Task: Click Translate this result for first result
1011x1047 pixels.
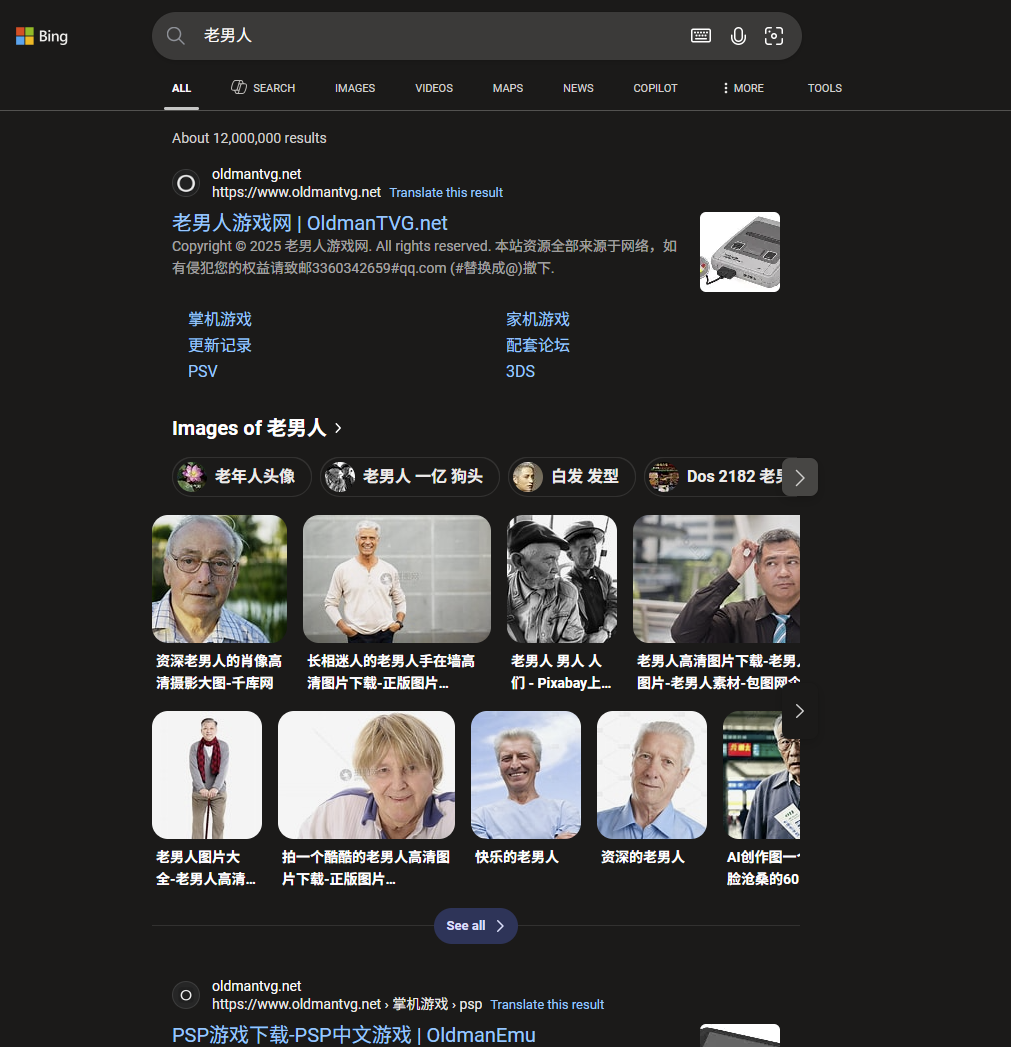Action: pos(446,192)
